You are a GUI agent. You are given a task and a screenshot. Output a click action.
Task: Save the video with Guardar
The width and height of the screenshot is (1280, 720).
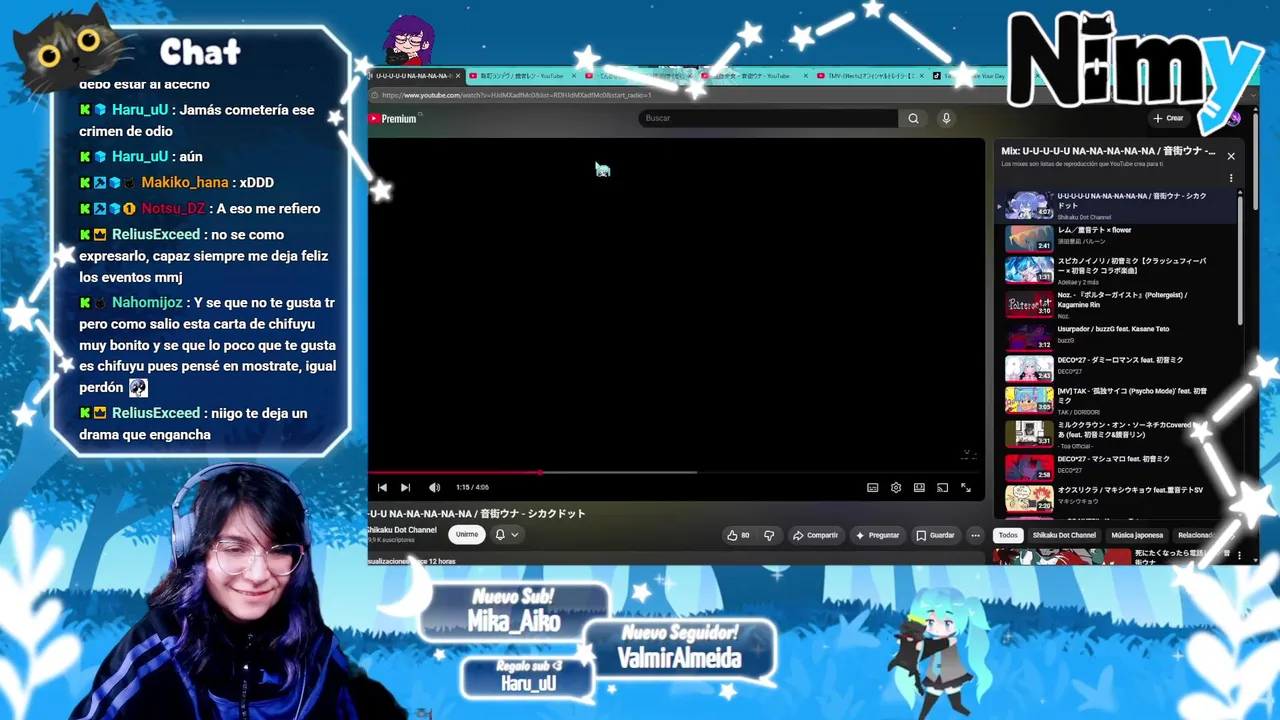tap(936, 535)
